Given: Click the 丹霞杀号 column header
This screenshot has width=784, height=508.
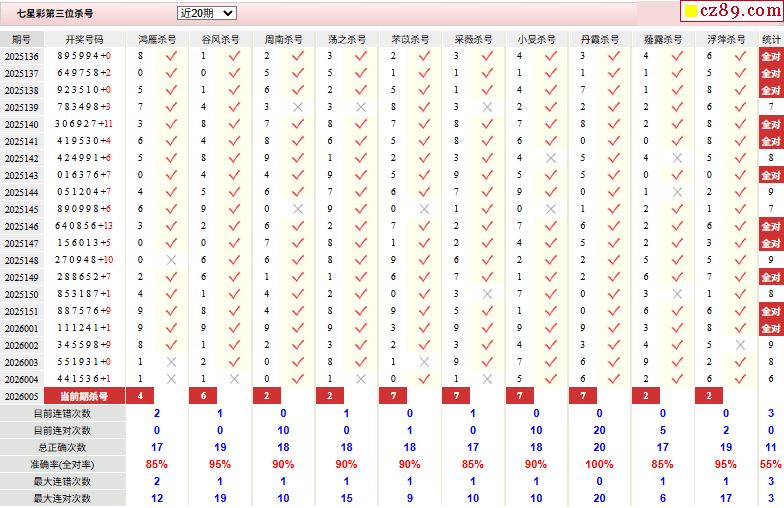Looking at the screenshot, I should pyautogui.click(x=600, y=40).
